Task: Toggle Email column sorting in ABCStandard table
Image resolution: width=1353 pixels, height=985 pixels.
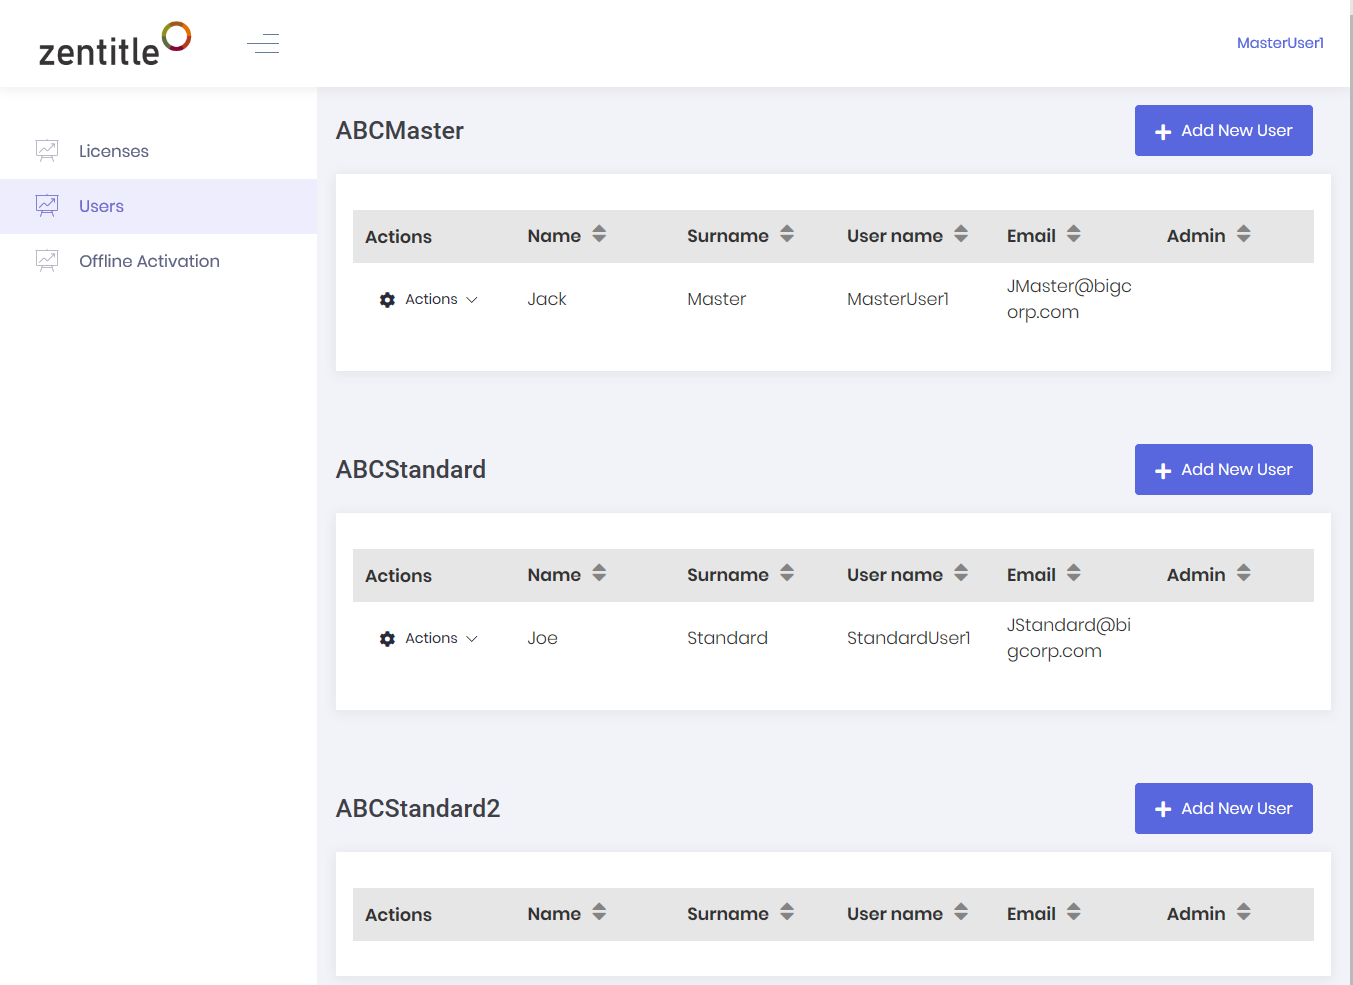Action: [x=1073, y=573]
